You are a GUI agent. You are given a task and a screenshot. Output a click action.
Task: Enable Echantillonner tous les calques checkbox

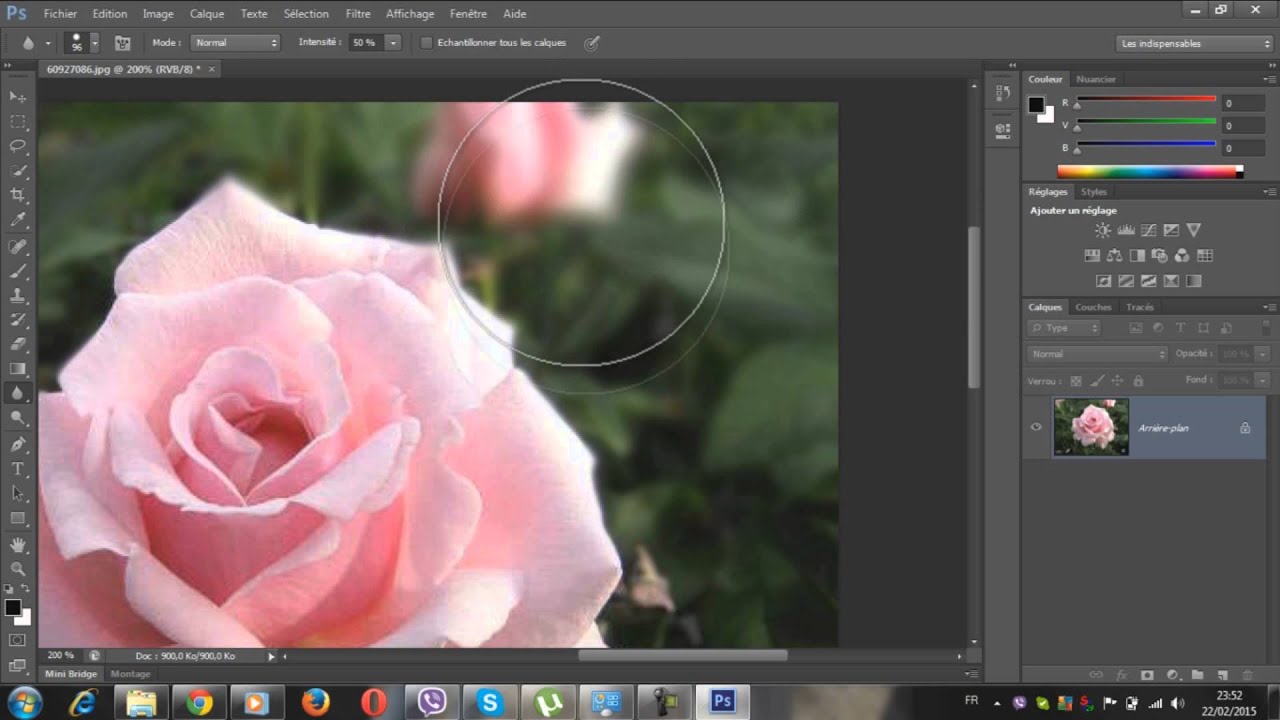(x=426, y=43)
